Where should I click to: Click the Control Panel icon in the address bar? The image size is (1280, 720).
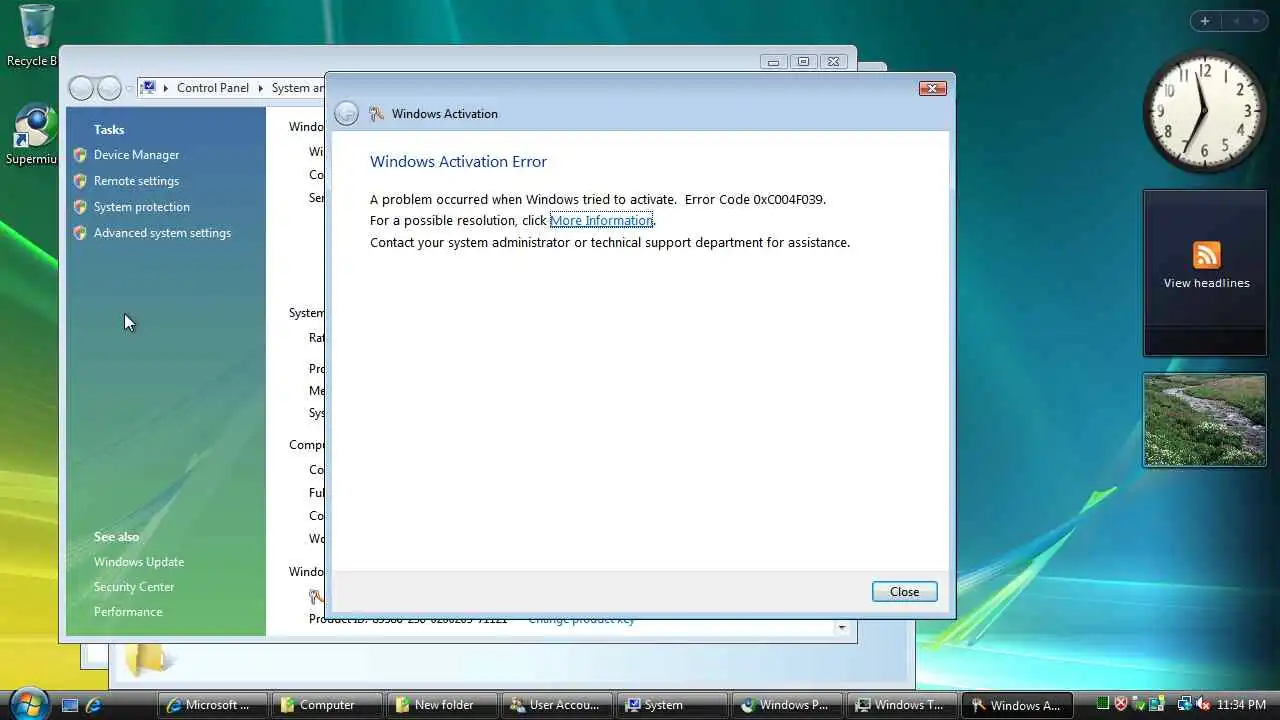coord(148,87)
